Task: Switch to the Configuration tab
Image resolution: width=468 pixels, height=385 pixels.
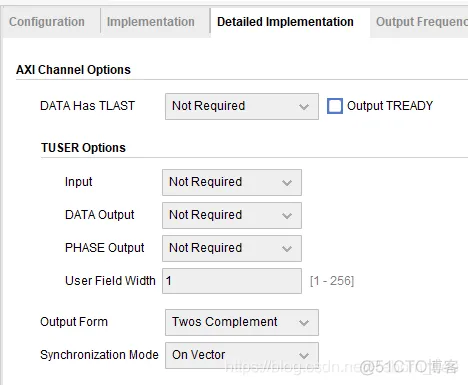Action: tap(47, 22)
